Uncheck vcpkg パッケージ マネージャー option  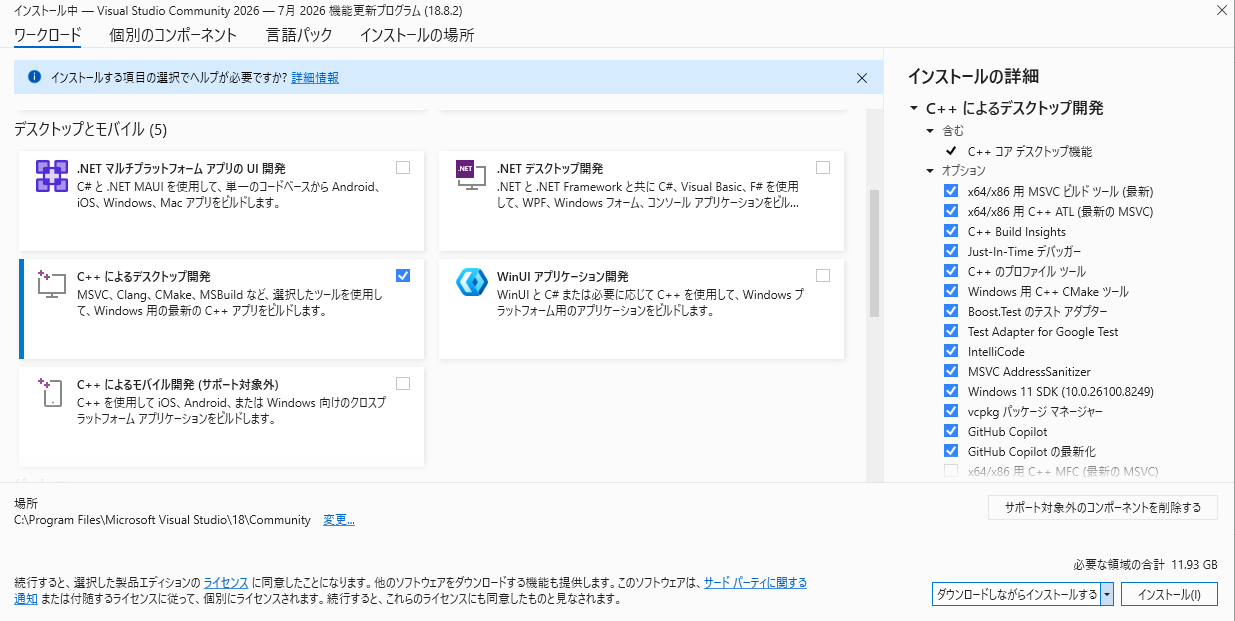point(951,411)
